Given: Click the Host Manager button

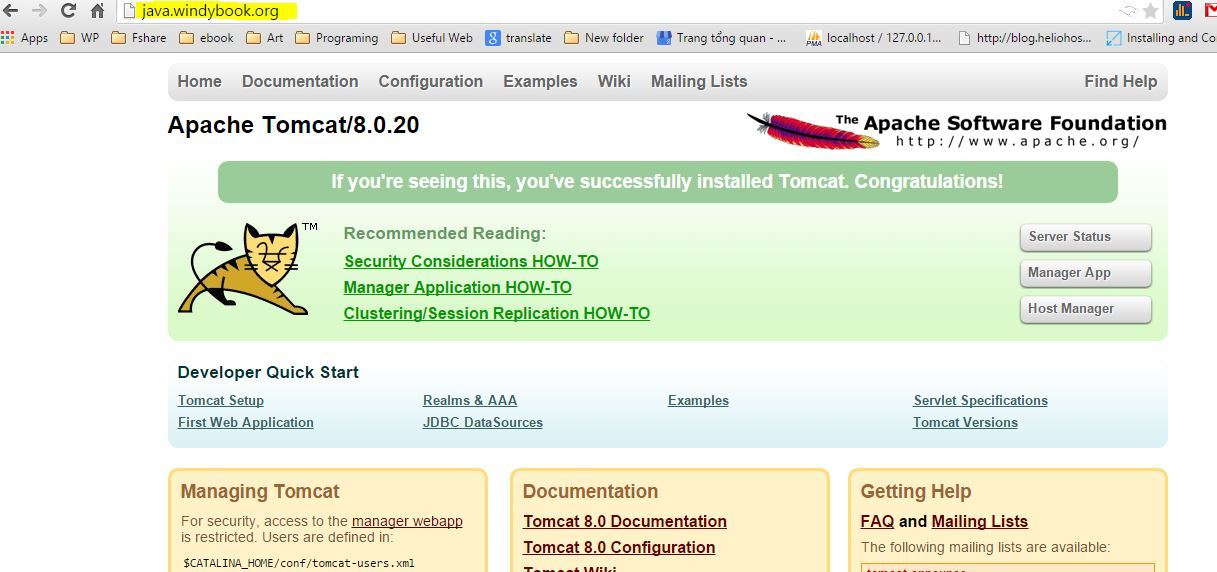Looking at the screenshot, I should pos(1085,309).
